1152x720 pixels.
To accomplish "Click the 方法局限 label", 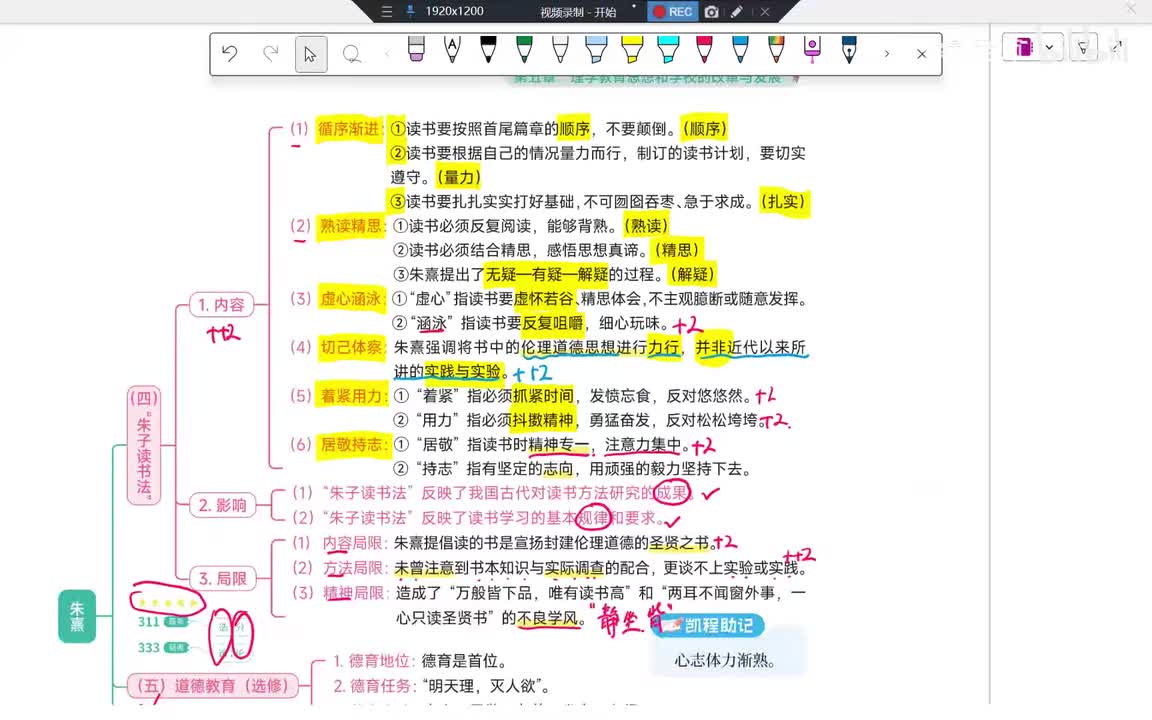I will 353,568.
